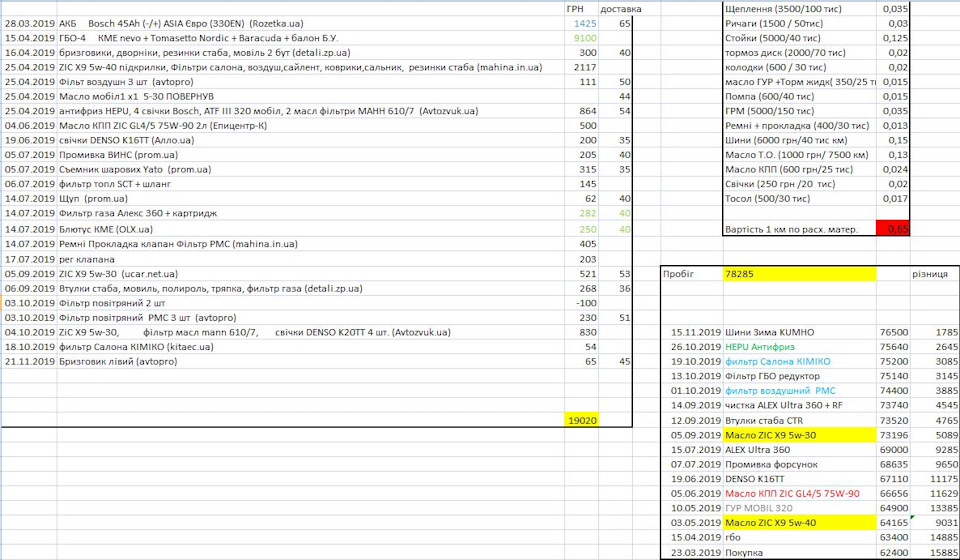
Task: Select the бризговики, дворнiки row description
Action: click(310, 53)
